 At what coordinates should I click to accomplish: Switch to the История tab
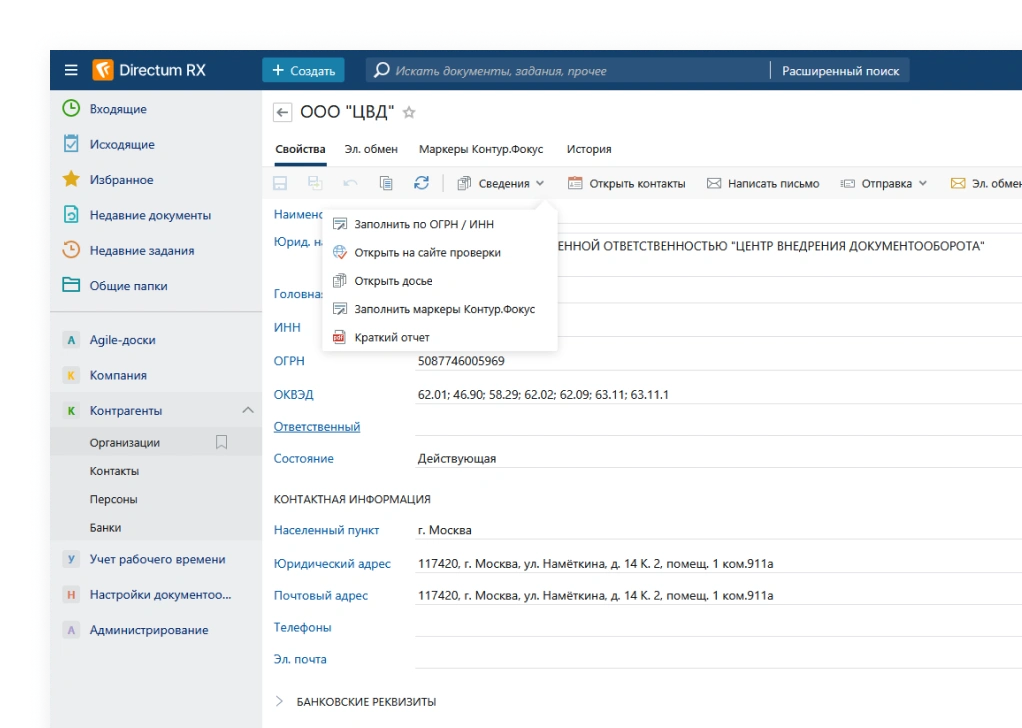pyautogui.click(x=589, y=149)
